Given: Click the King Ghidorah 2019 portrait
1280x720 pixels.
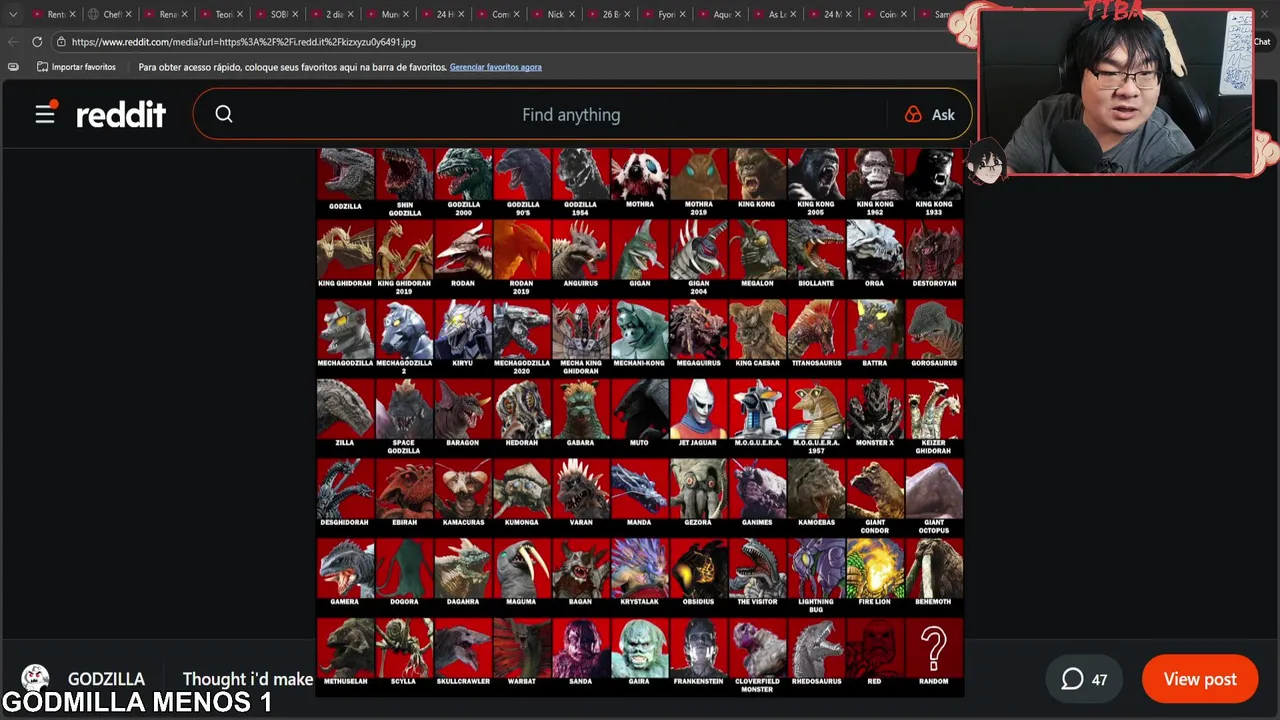Looking at the screenshot, I should pos(405,250).
